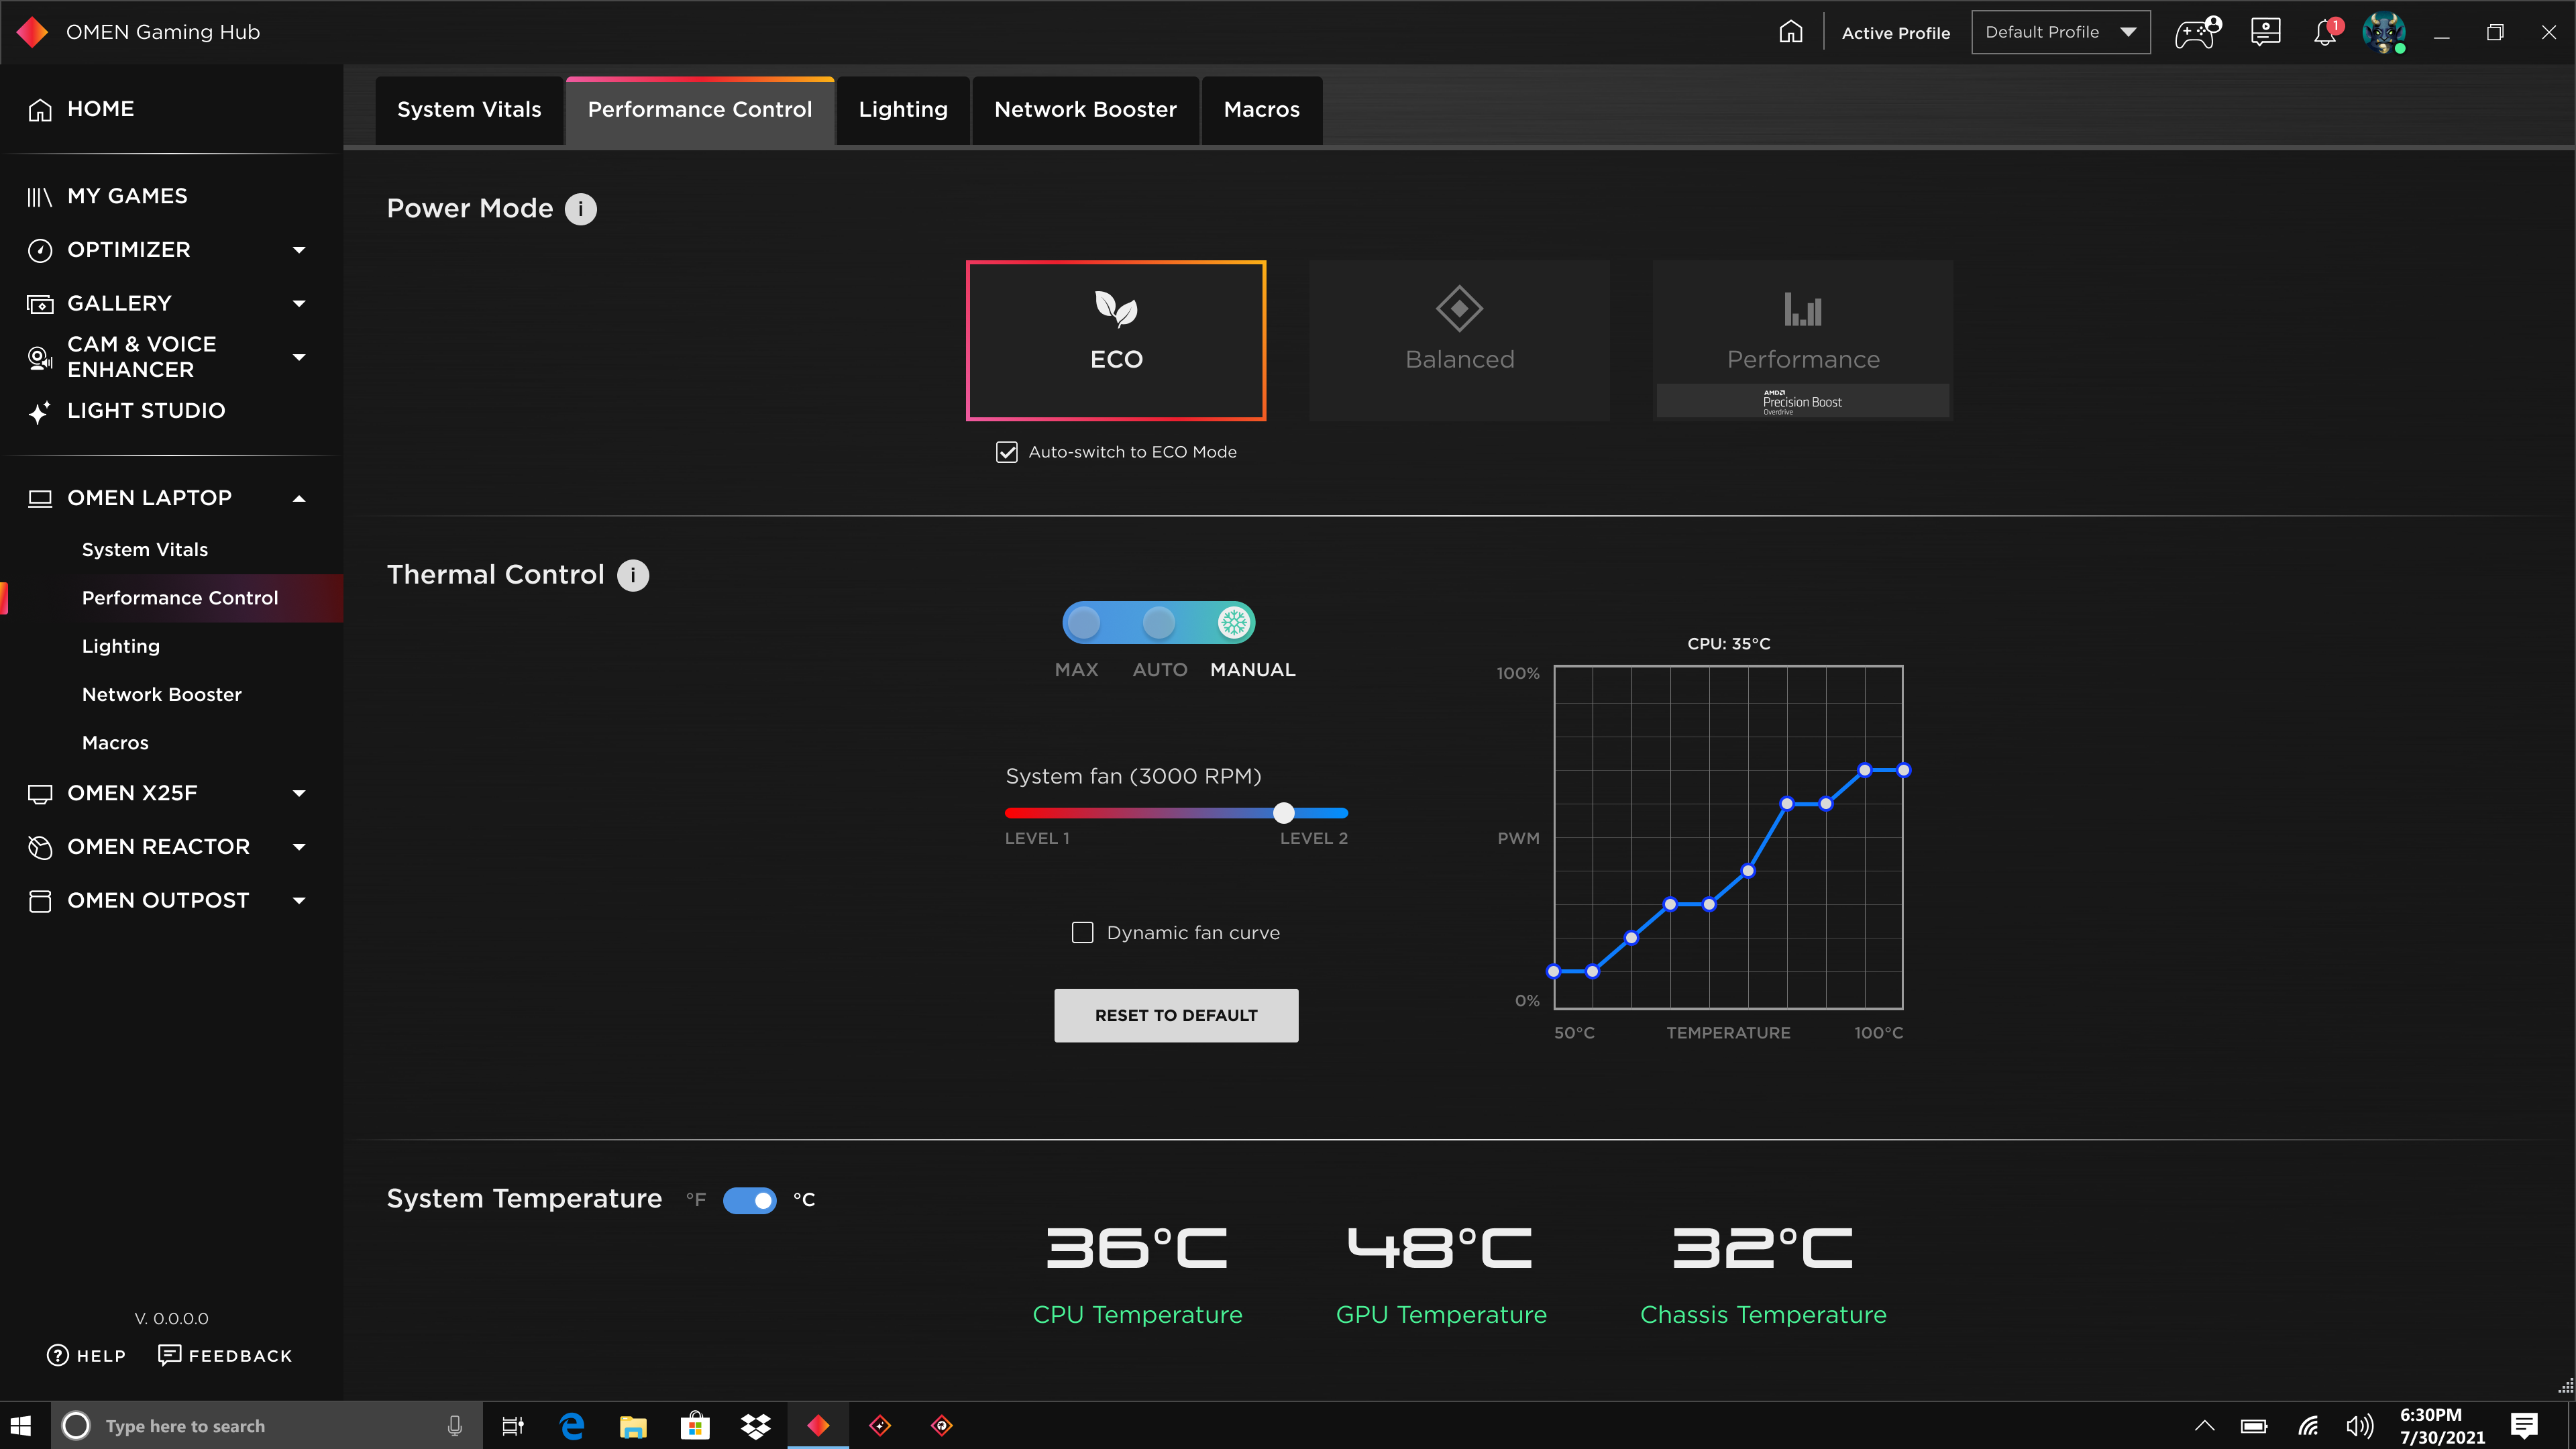The height and width of the screenshot is (1449, 2576).
Task: Select the Performance power mode icon
Action: click(1803, 310)
